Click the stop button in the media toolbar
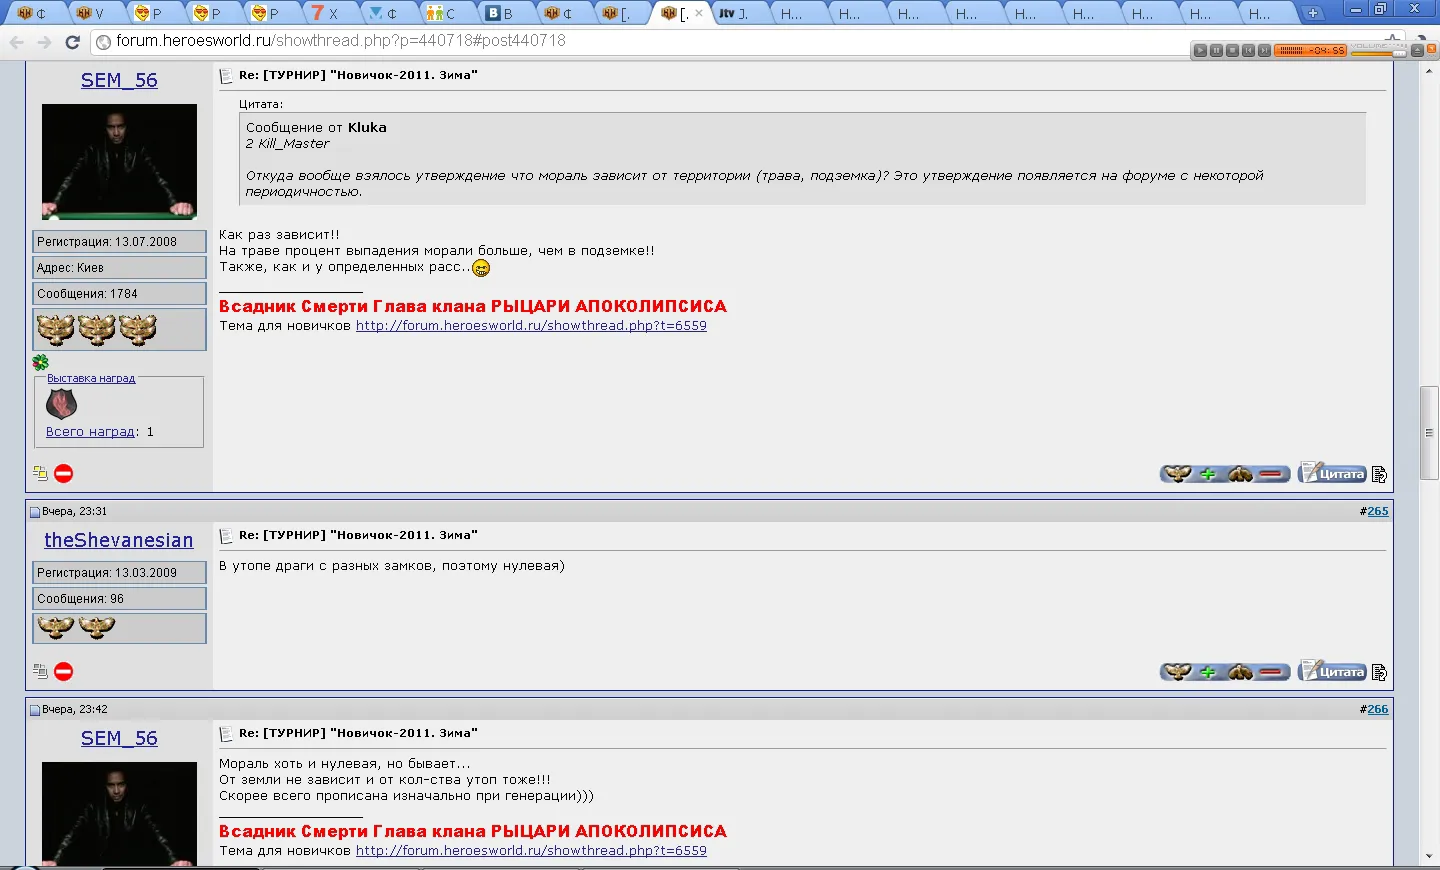Viewport: 1440px width, 870px height. coord(1232,50)
